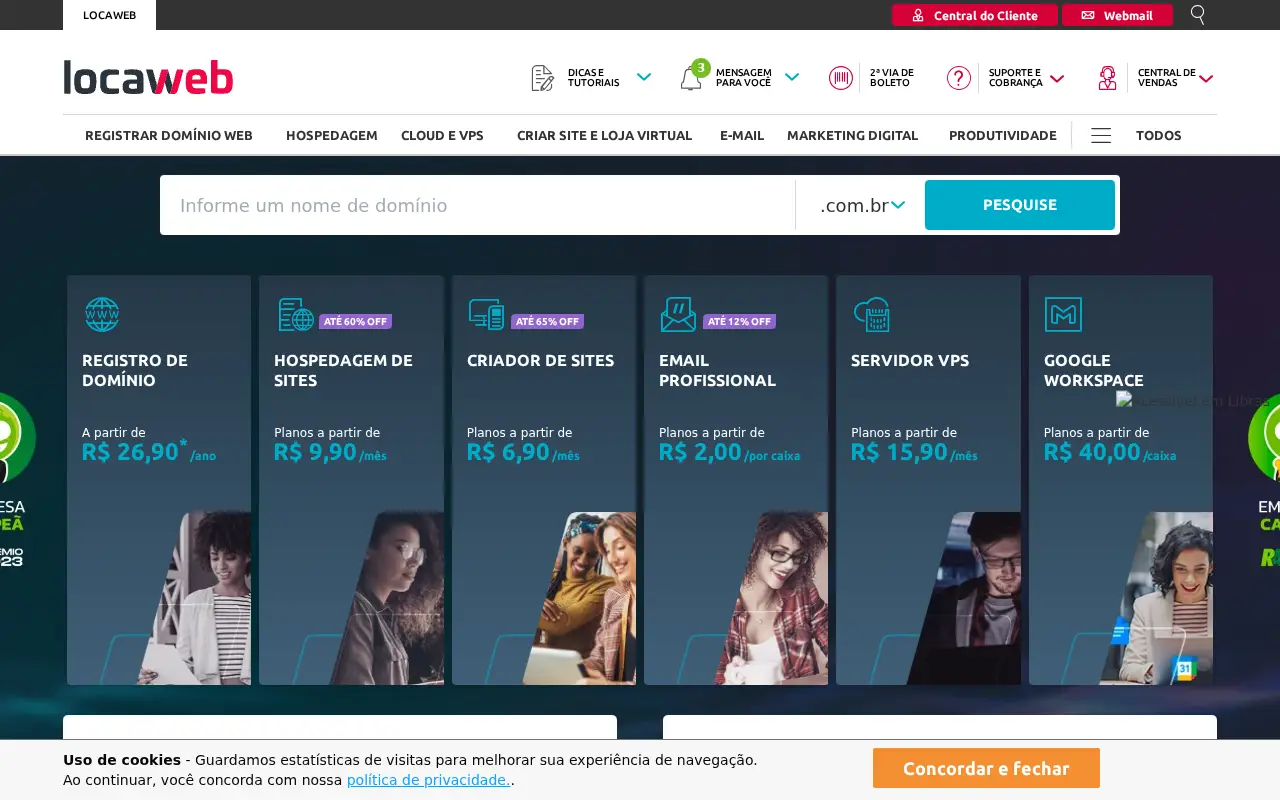Click the Google Workspace M icon
The height and width of the screenshot is (800, 1280).
pos(1063,314)
